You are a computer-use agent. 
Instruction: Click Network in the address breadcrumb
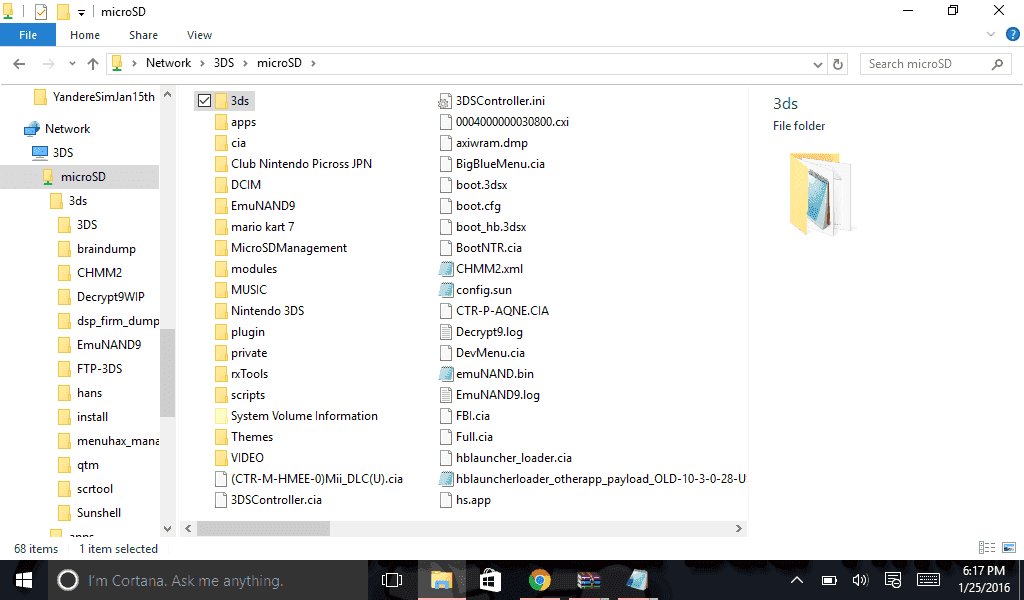tap(168, 63)
